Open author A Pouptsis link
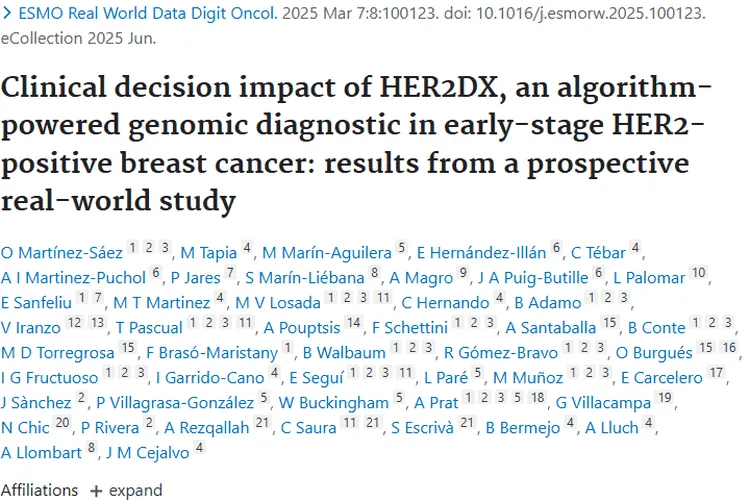Viewport: 750px width, 500px height. (302, 327)
